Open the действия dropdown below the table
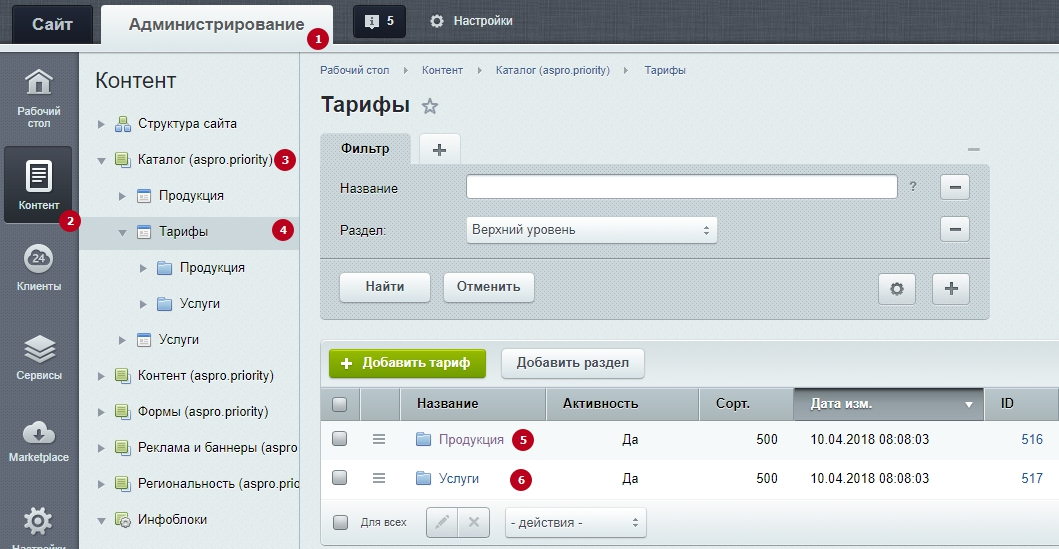 click(575, 523)
